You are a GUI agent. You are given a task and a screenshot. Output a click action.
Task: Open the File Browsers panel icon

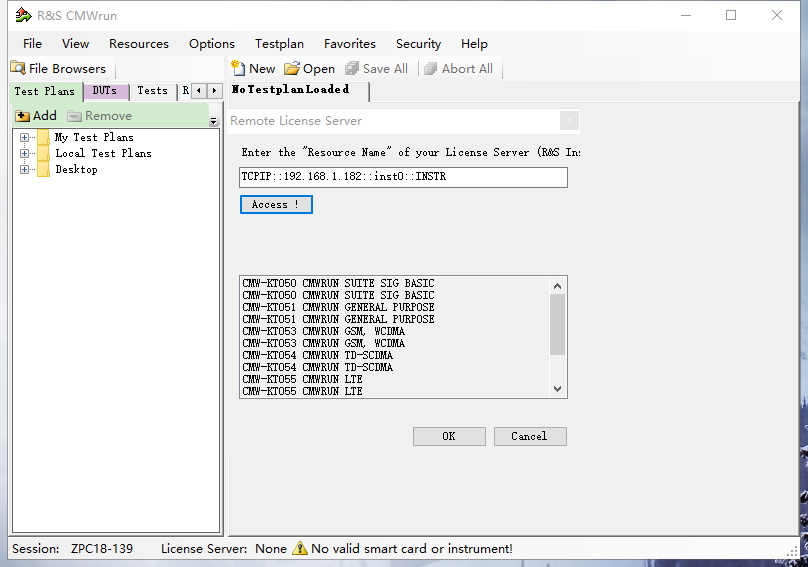pos(18,68)
